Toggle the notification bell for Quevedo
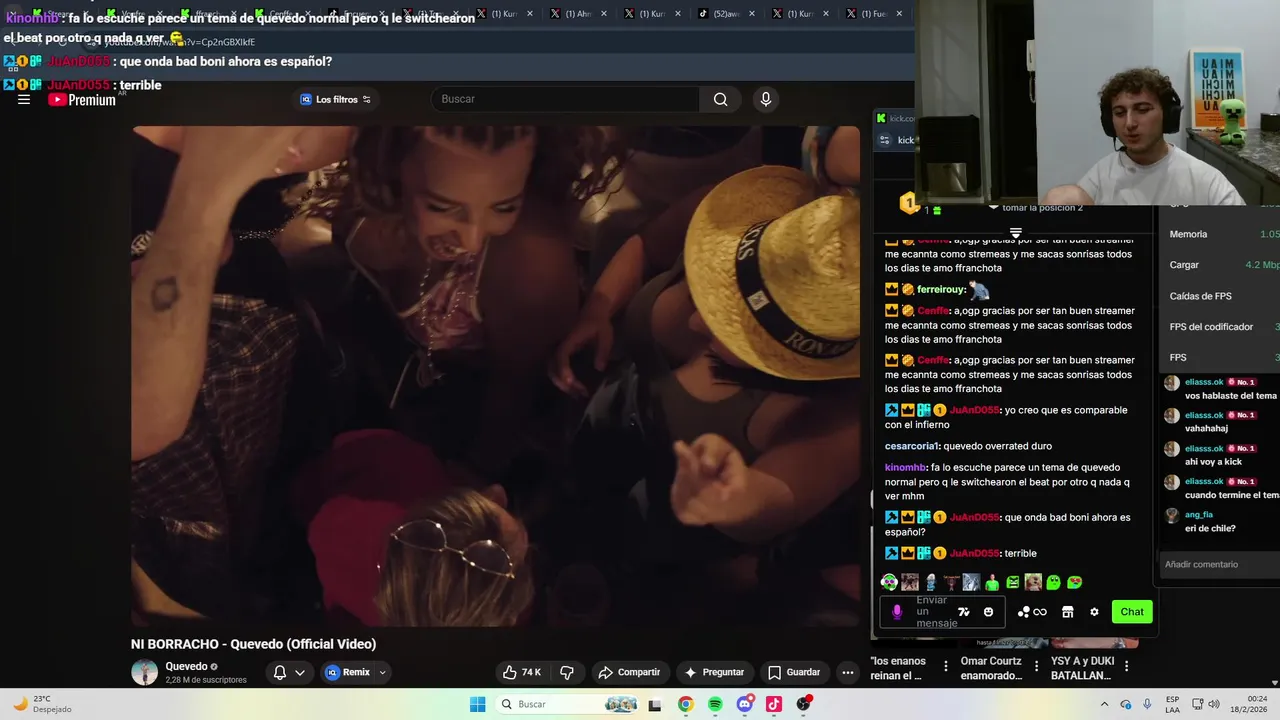This screenshot has width=1280, height=720. [280, 673]
